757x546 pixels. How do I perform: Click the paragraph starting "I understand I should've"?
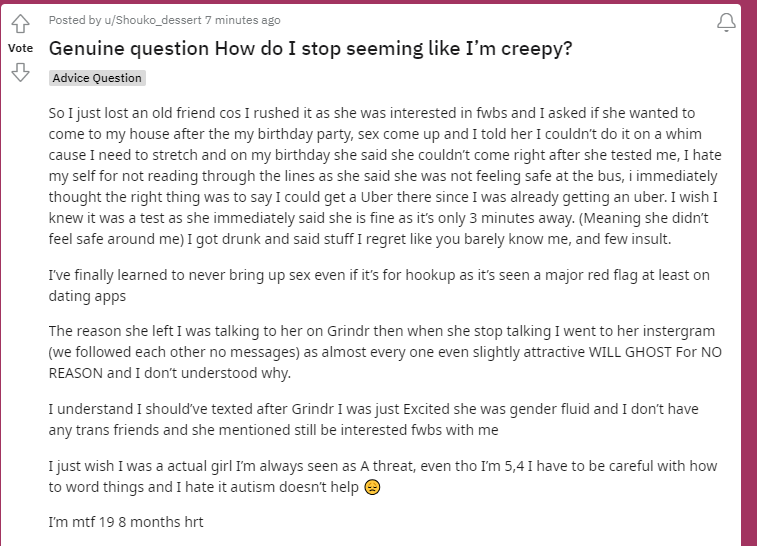coord(373,420)
